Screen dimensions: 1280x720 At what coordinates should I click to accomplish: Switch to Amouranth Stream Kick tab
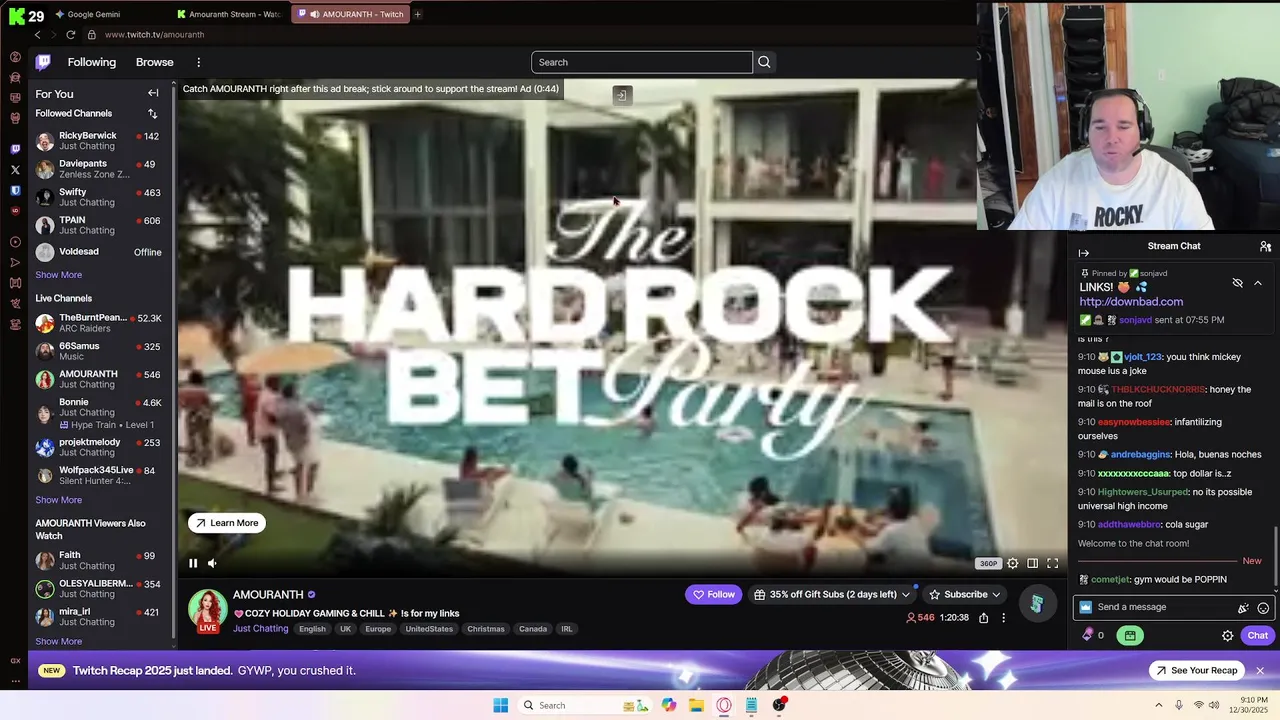pos(230,14)
